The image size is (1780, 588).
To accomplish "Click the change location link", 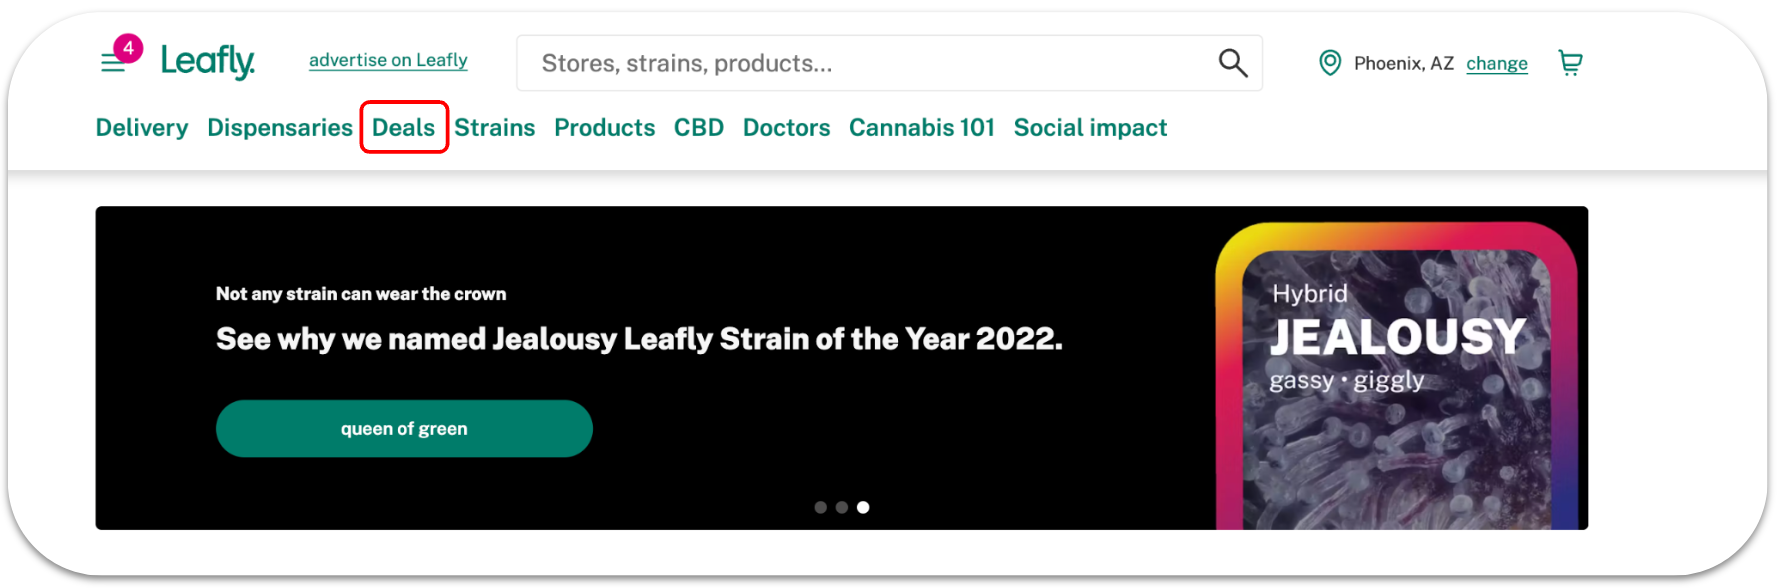I will pyautogui.click(x=1497, y=64).
